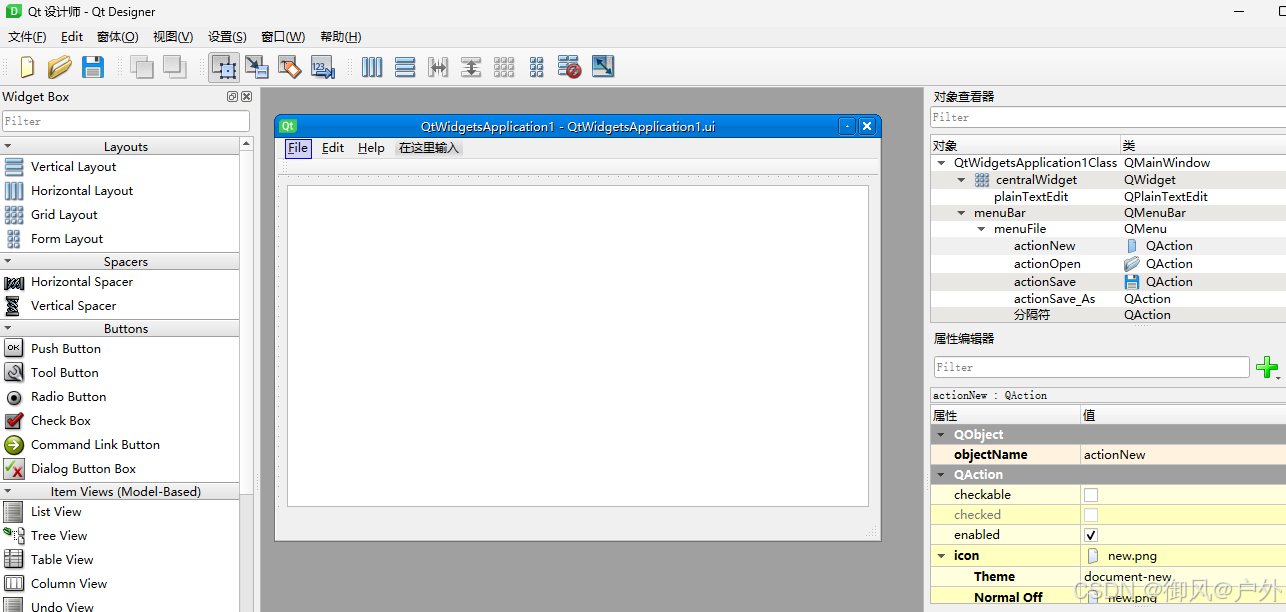Open the 设置(S) menu

pos(227,37)
